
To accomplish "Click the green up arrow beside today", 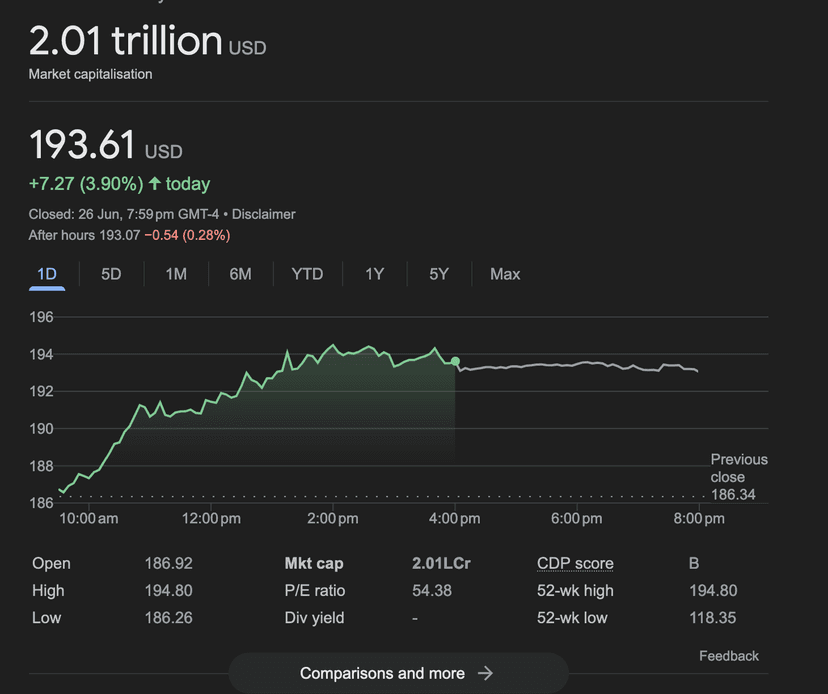I will [154, 184].
